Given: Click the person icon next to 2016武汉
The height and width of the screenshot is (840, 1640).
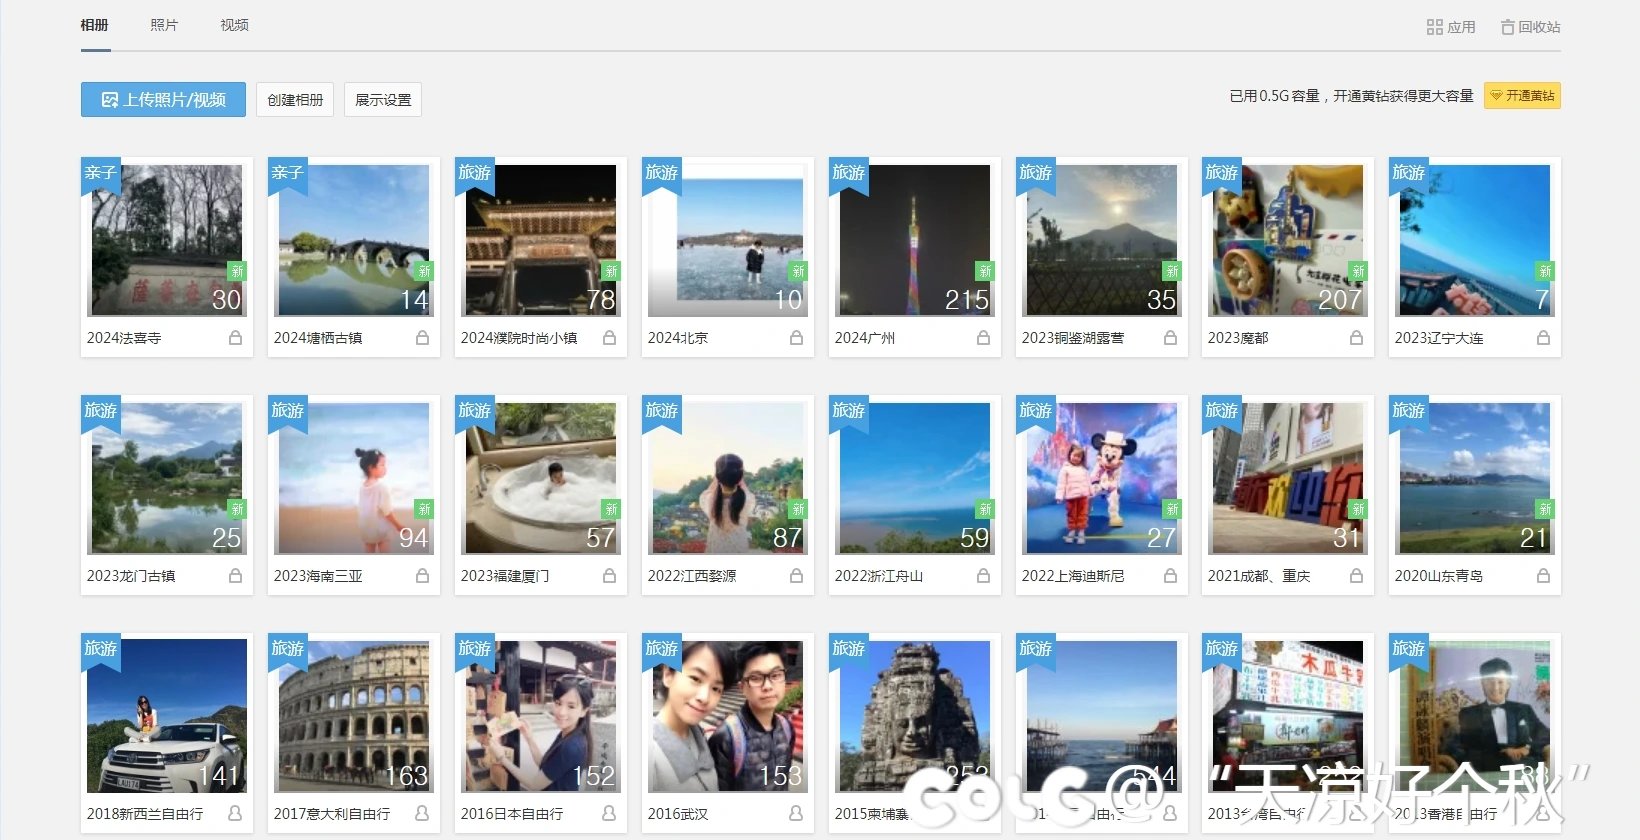Looking at the screenshot, I should (x=796, y=814).
